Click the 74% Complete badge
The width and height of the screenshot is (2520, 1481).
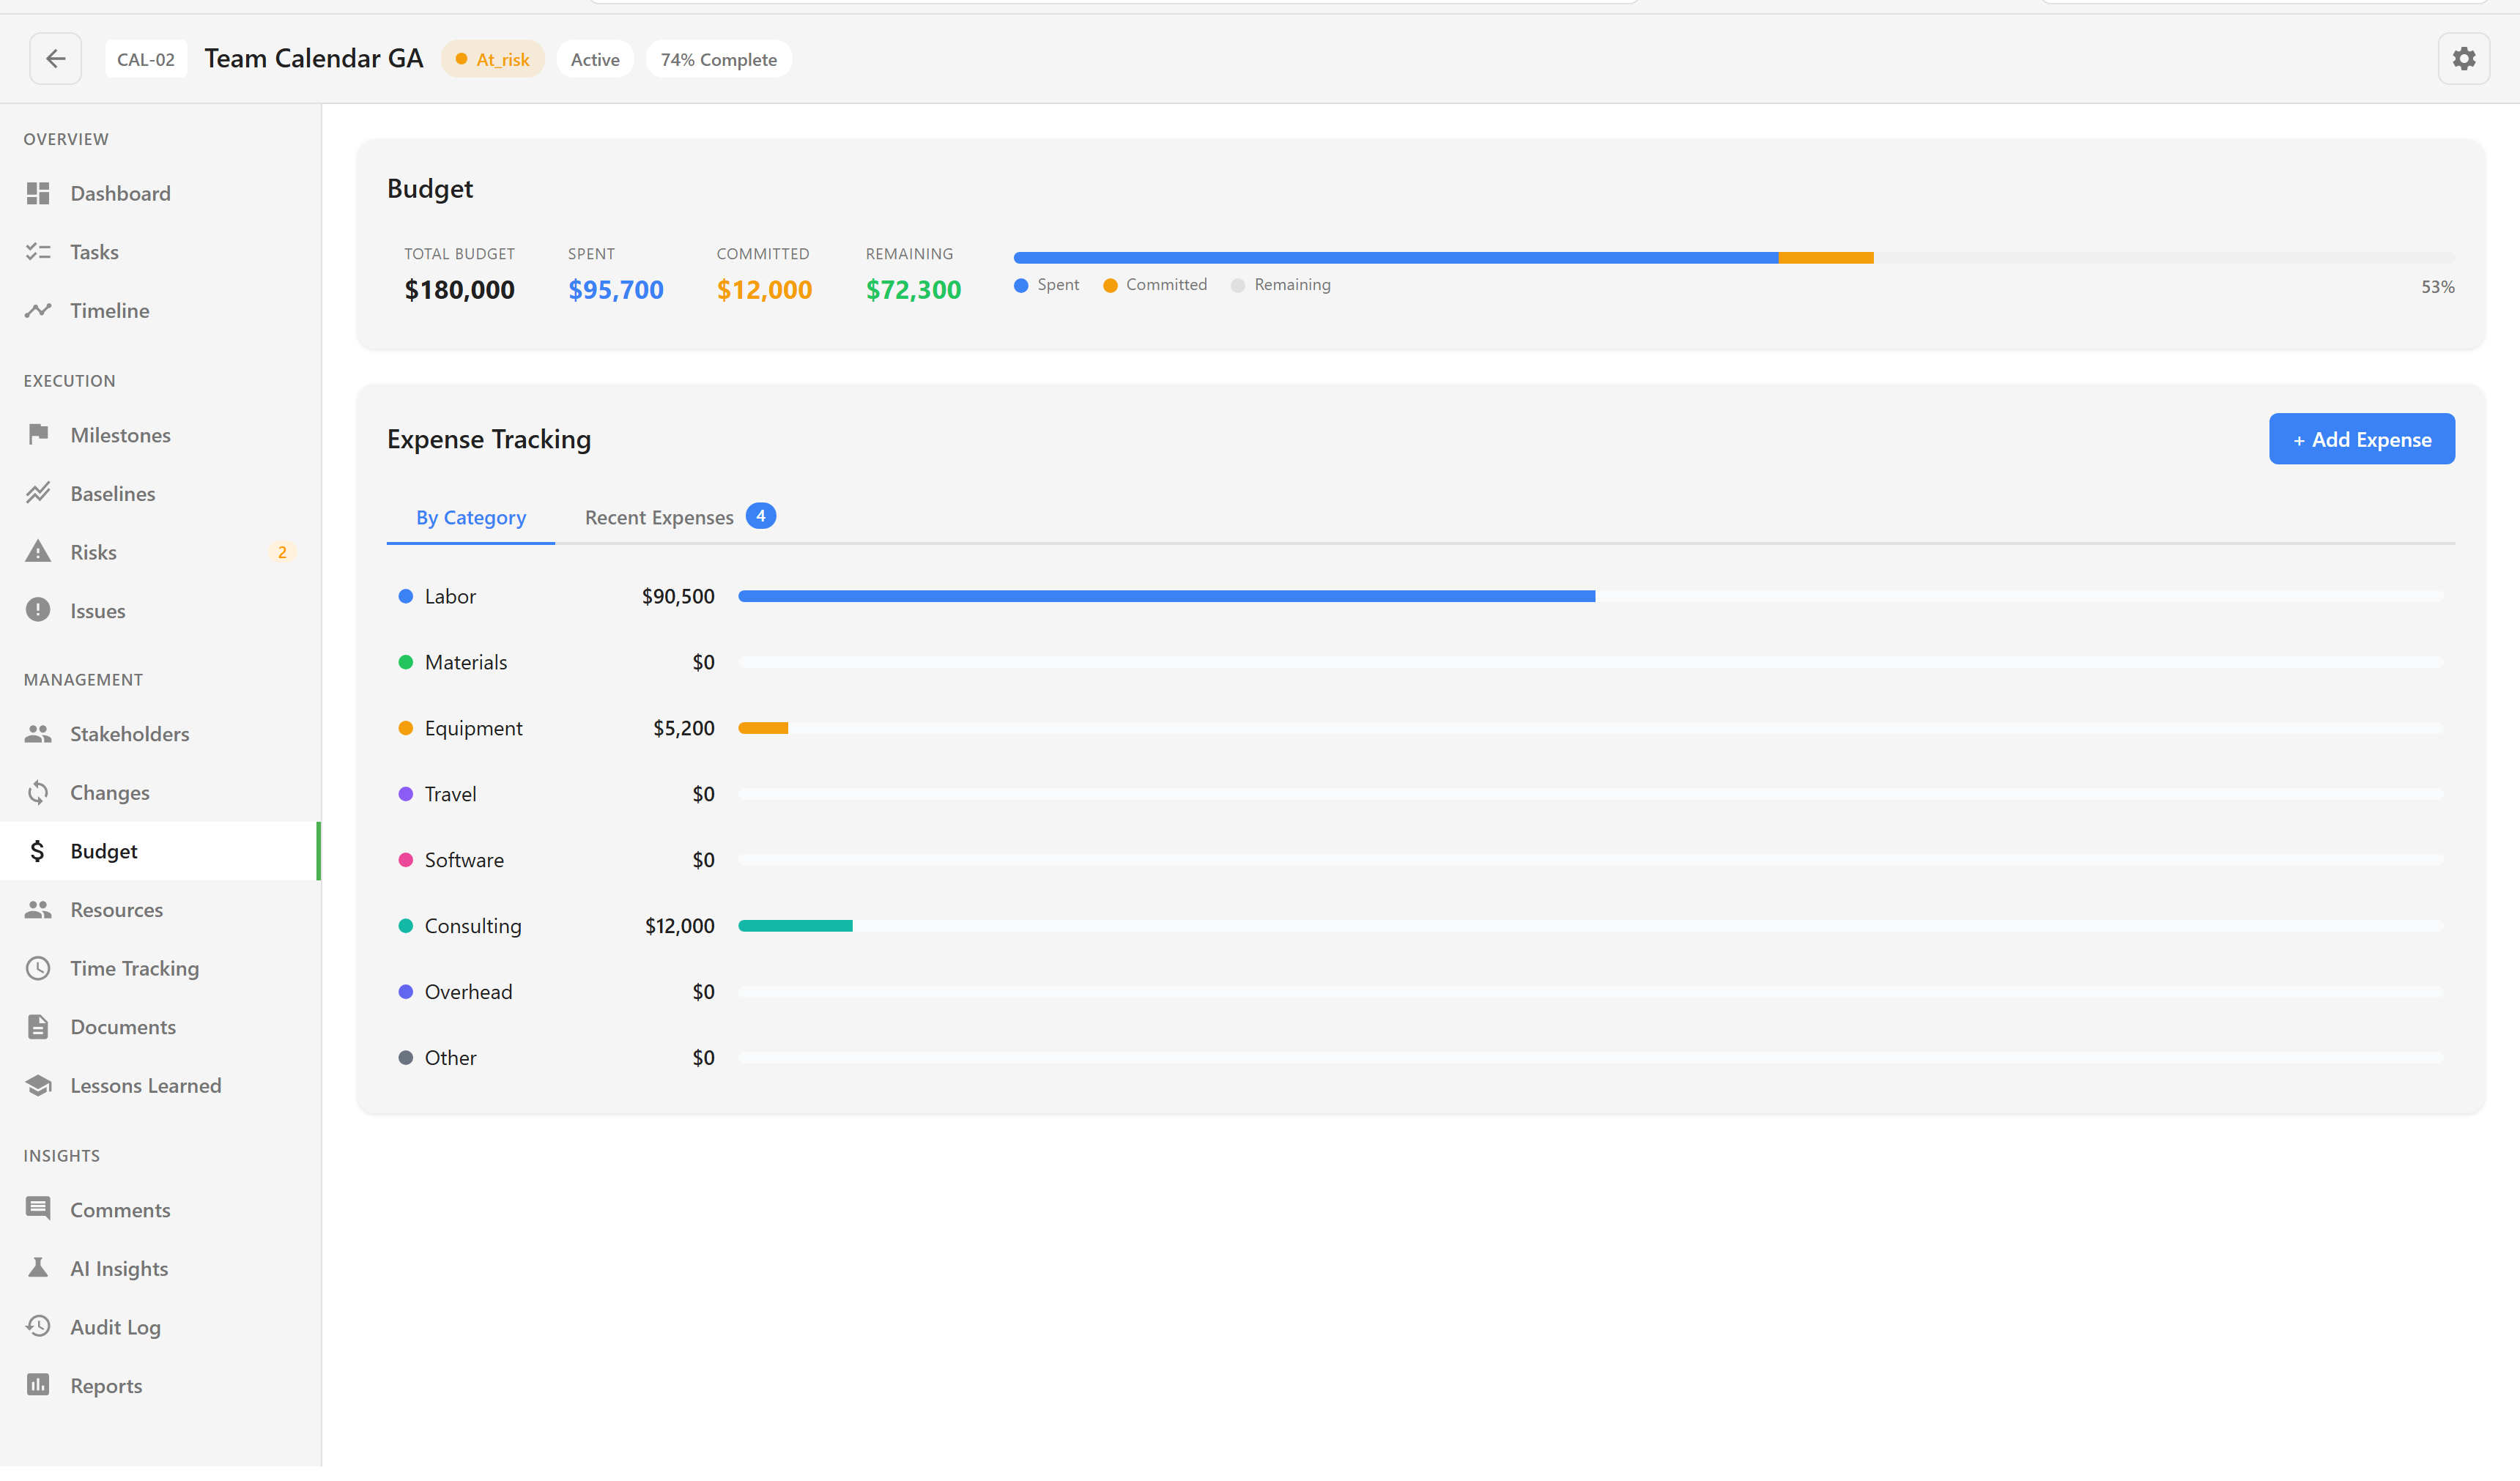coord(718,60)
